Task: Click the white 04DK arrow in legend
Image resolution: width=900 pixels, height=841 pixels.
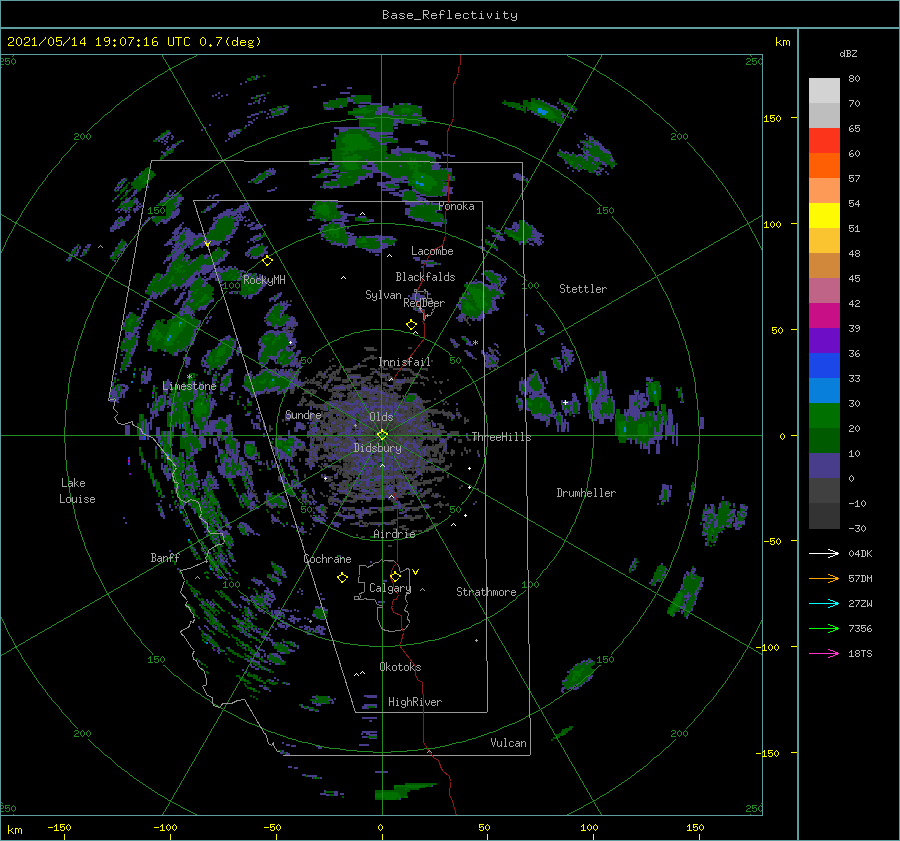Action: point(824,553)
